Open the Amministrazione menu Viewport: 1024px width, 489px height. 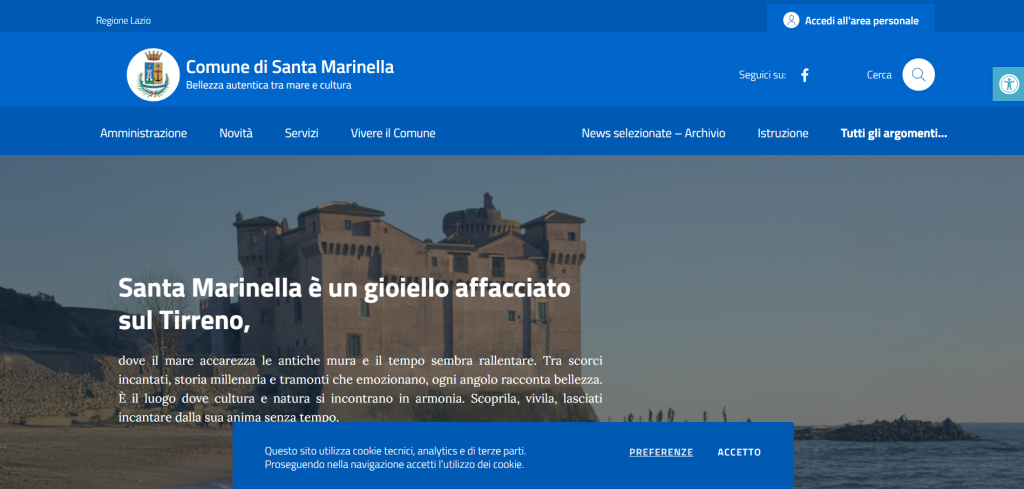(x=143, y=133)
